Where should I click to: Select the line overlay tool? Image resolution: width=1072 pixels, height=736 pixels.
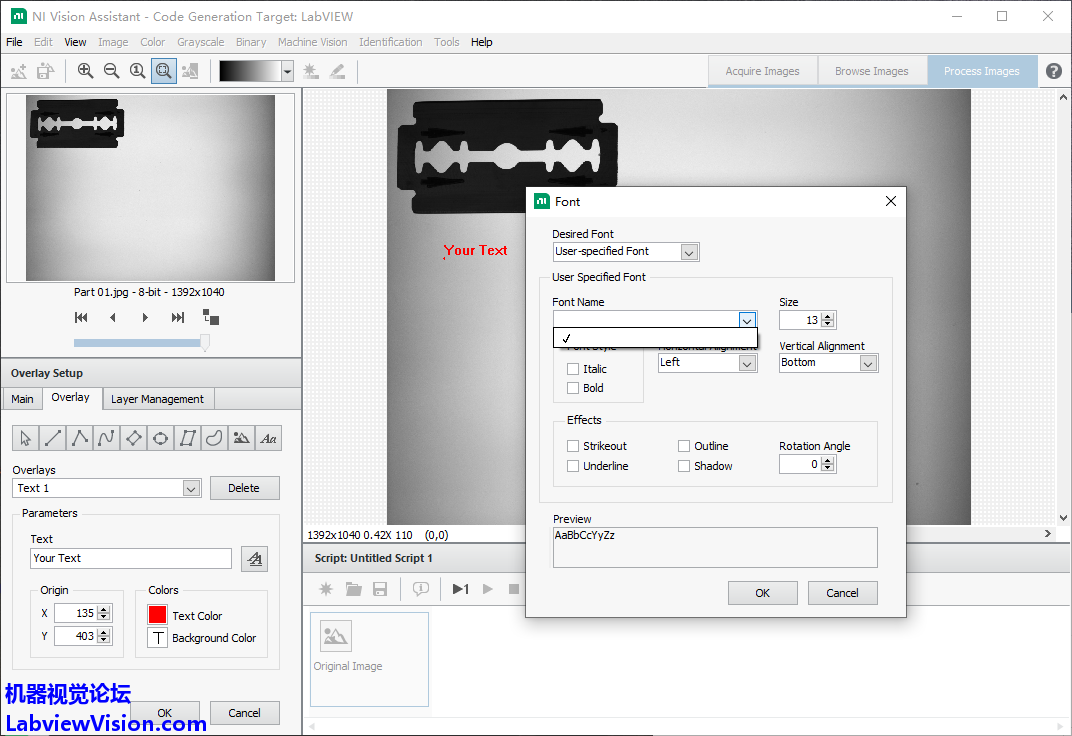pyautogui.click(x=53, y=438)
